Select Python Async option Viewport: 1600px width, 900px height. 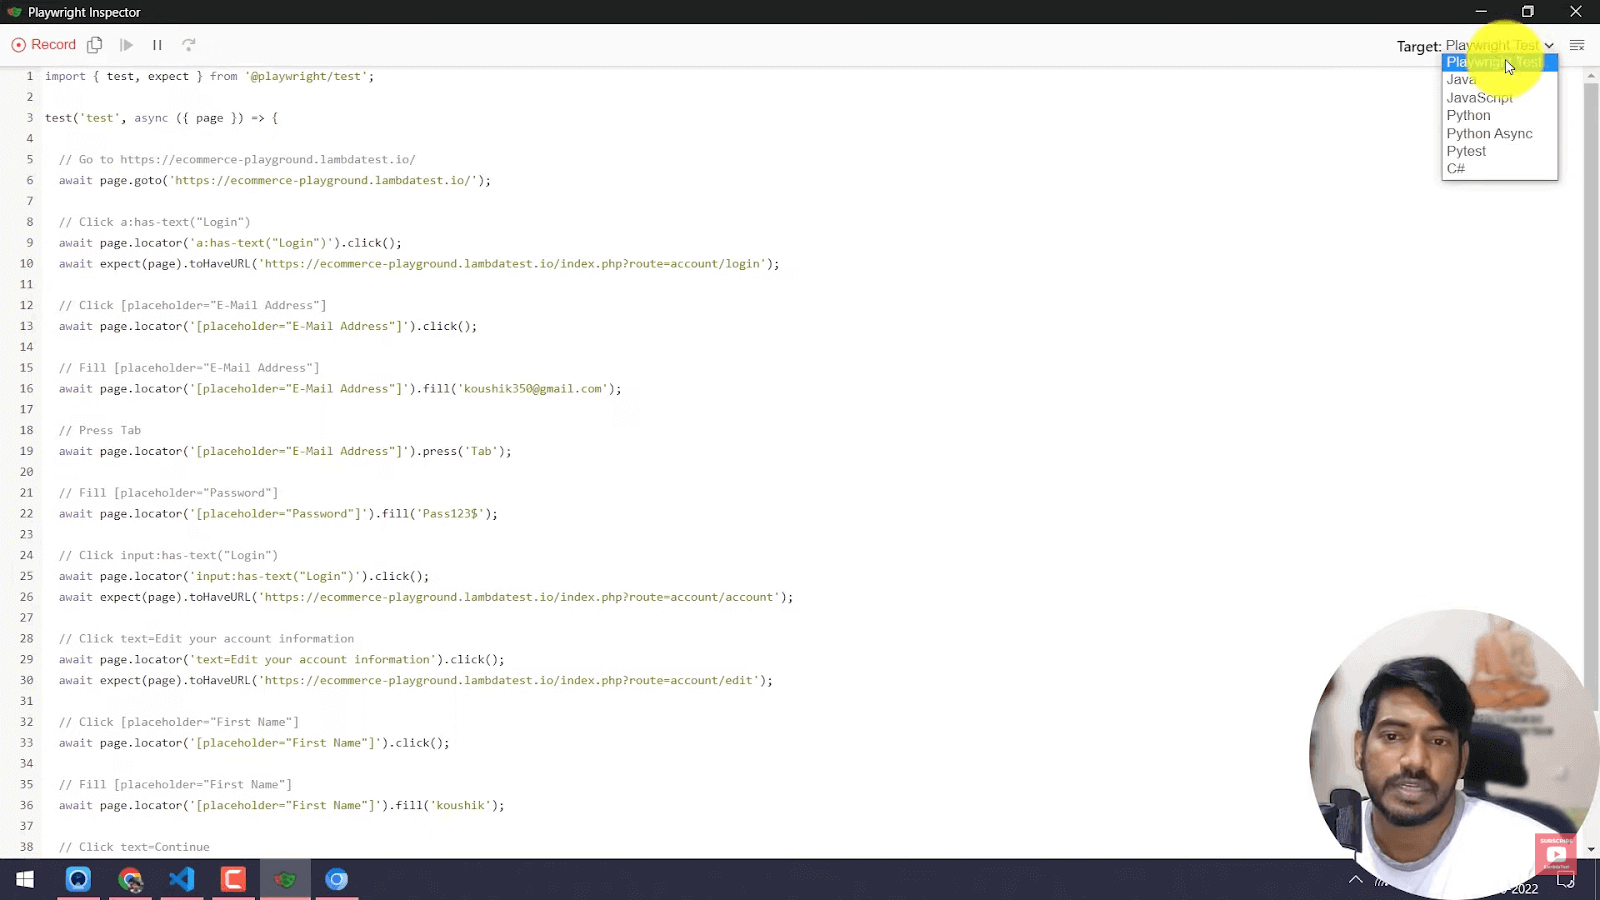pos(1489,134)
